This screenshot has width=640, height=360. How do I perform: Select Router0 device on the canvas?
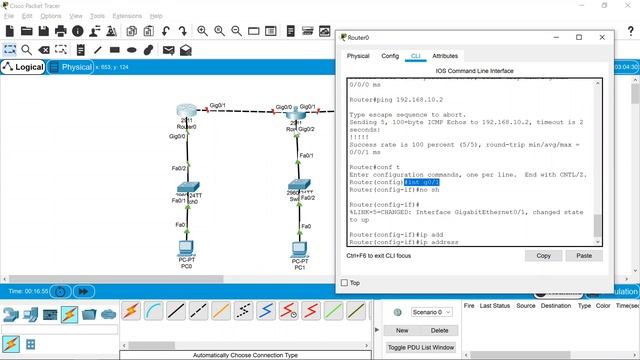(187, 111)
